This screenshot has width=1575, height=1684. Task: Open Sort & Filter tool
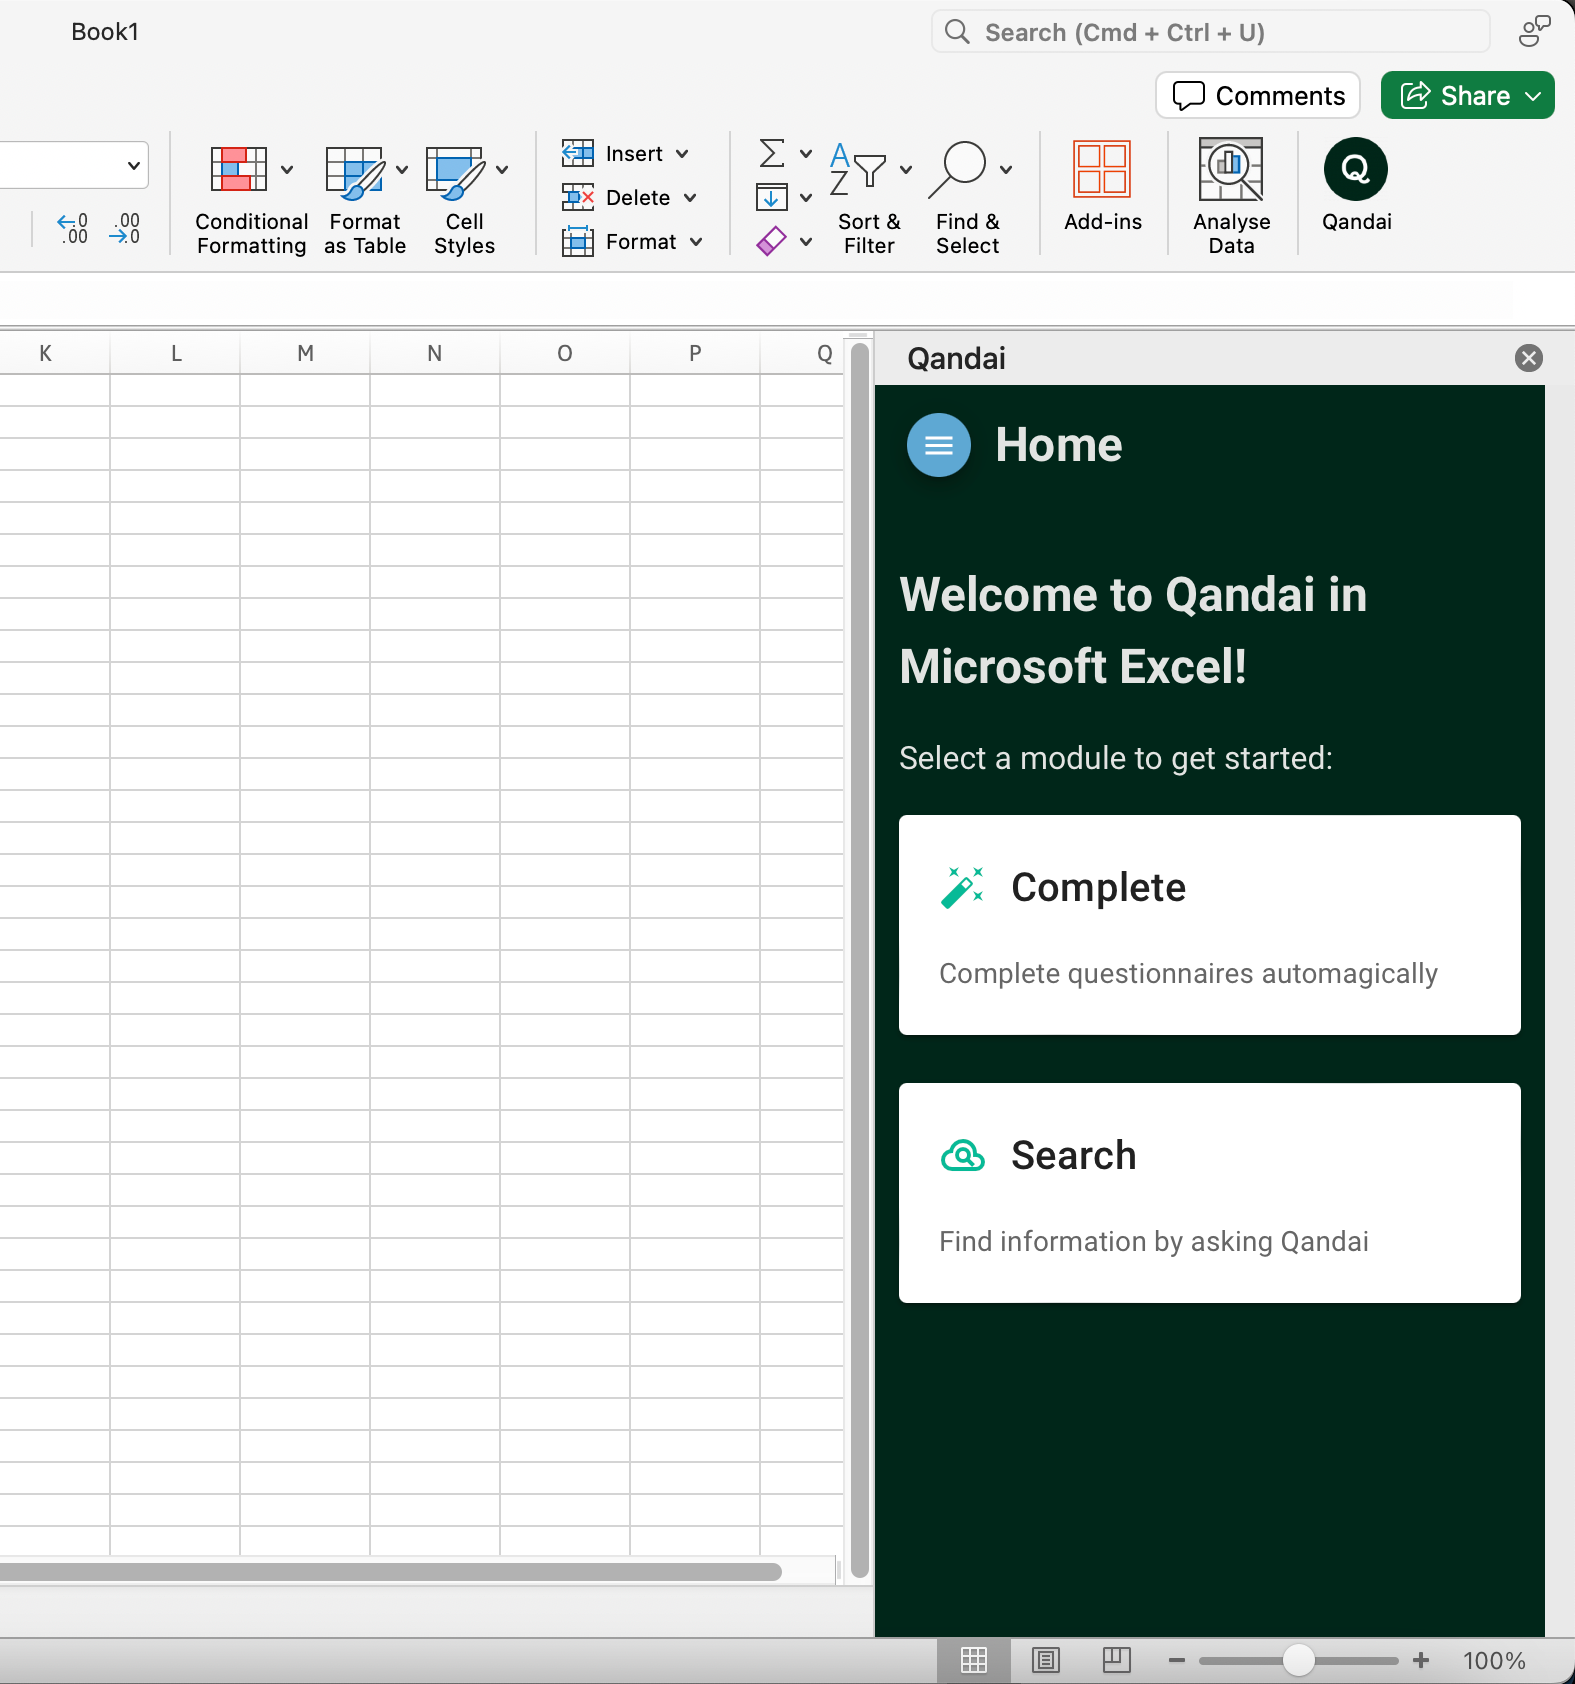coord(858,169)
